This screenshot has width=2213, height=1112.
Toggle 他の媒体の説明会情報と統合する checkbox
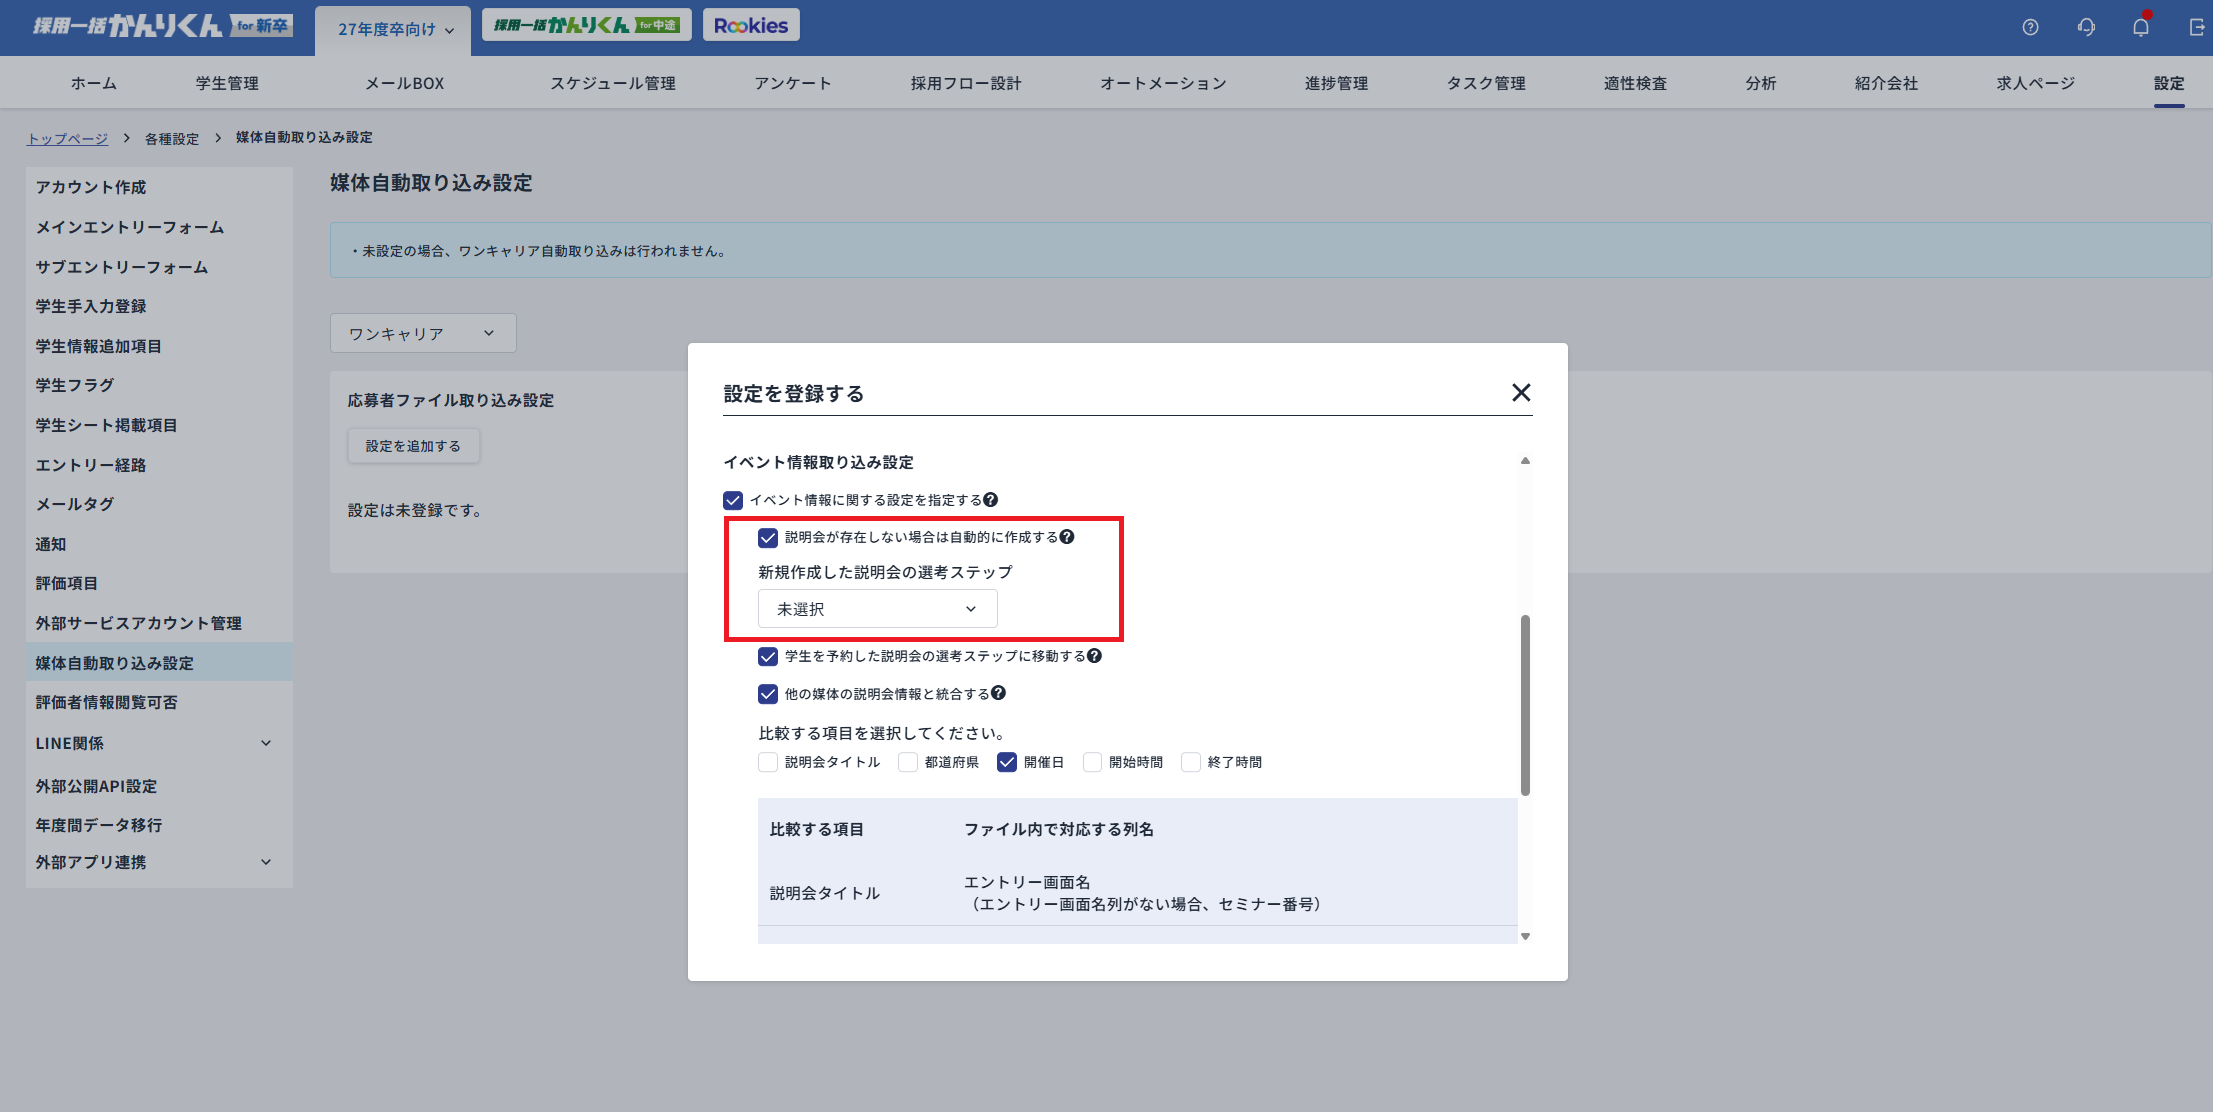[768, 694]
